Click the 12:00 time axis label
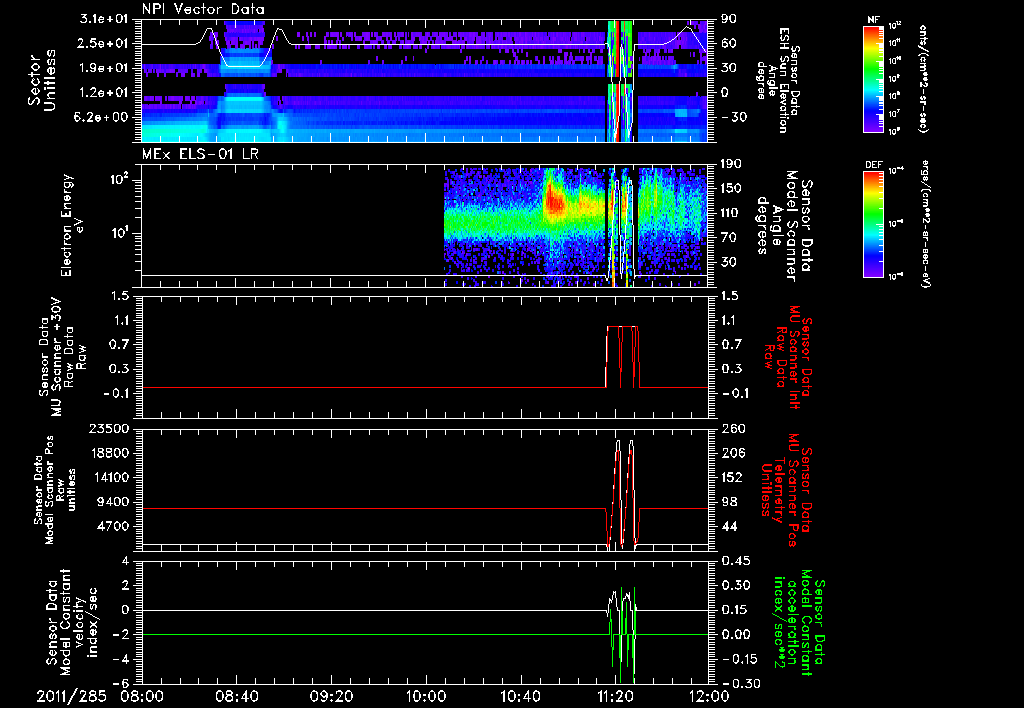 coord(709,696)
